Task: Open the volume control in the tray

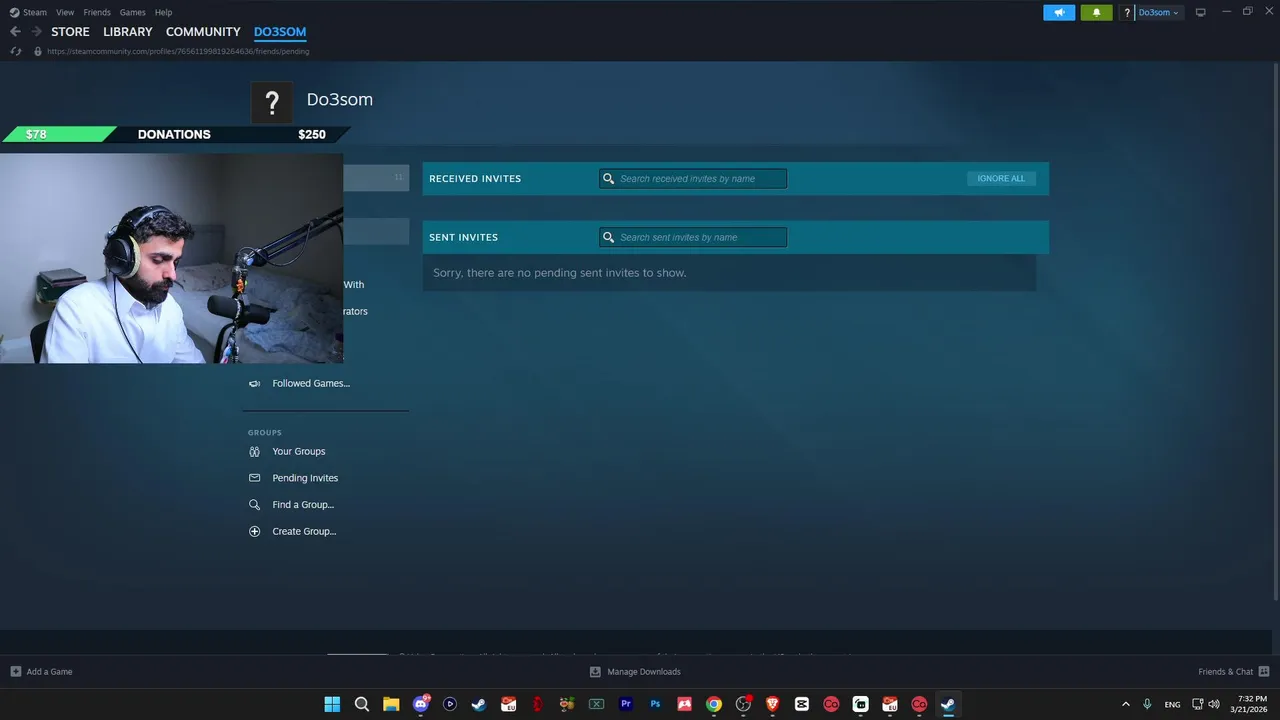Action: (1214, 704)
